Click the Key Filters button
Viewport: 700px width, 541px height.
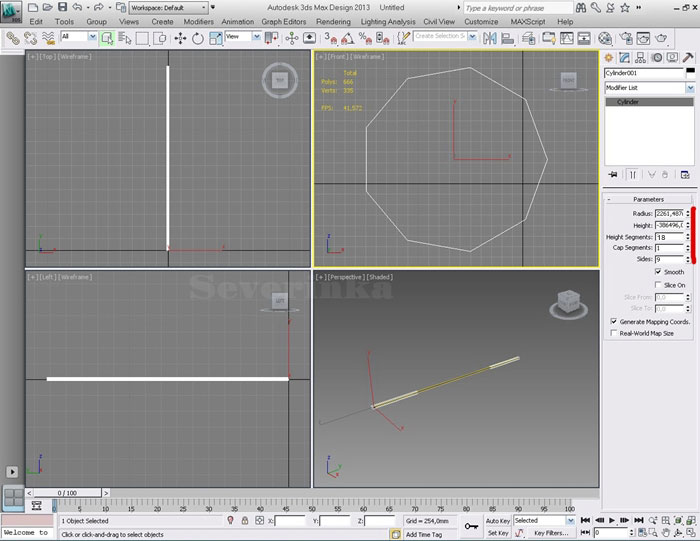tap(552, 533)
